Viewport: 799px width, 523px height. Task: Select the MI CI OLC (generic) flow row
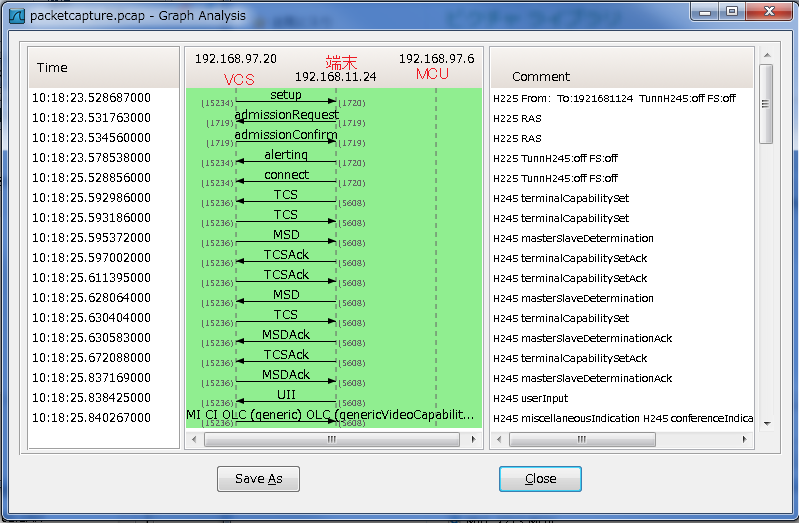330,415
